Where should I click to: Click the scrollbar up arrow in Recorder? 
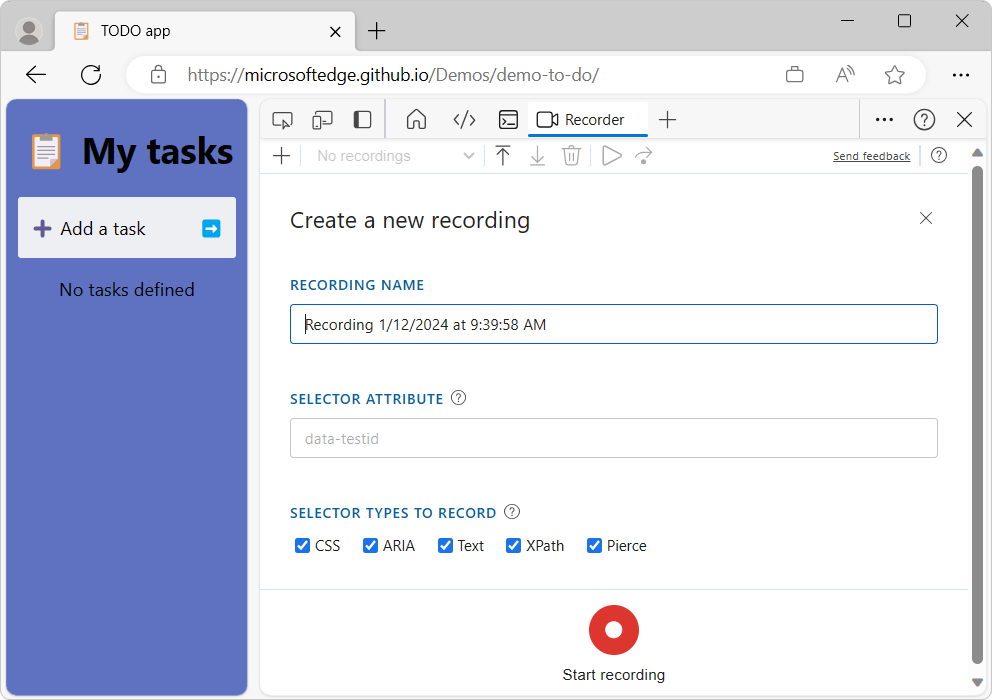pyautogui.click(x=977, y=153)
